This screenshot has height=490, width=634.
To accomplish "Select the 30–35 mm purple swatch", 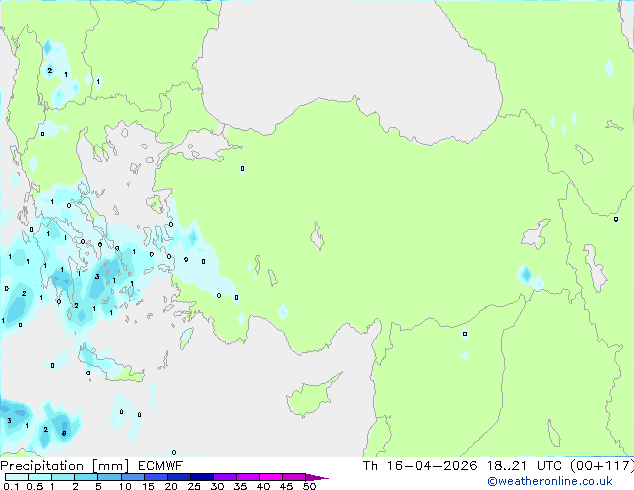I will (x=224, y=477).
